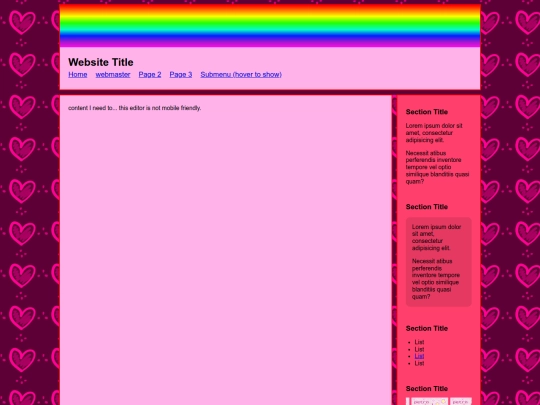Click 'Necessit atibus perferendis' paragraph inside rounded box
540x405 pixels.
436,279
